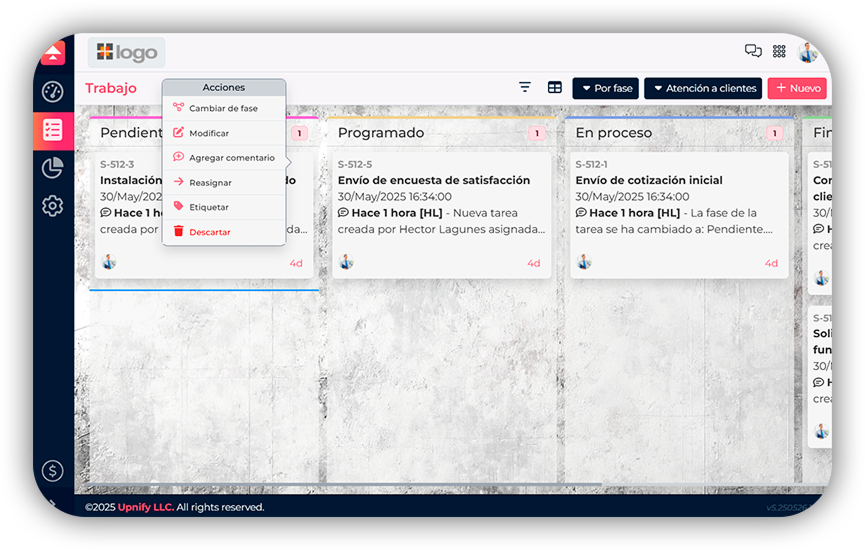The image size is (865, 550).
Task: Switch to the table view icon
Action: pos(554,88)
